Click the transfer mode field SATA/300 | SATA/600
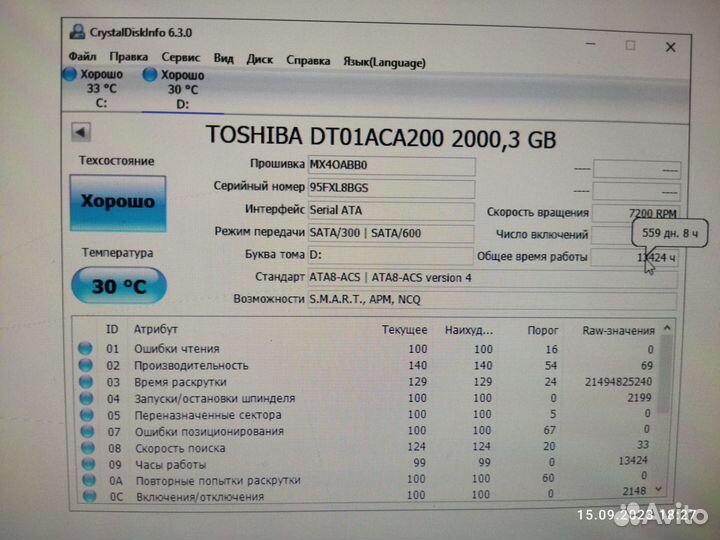This screenshot has height=540, width=720. 390,233
